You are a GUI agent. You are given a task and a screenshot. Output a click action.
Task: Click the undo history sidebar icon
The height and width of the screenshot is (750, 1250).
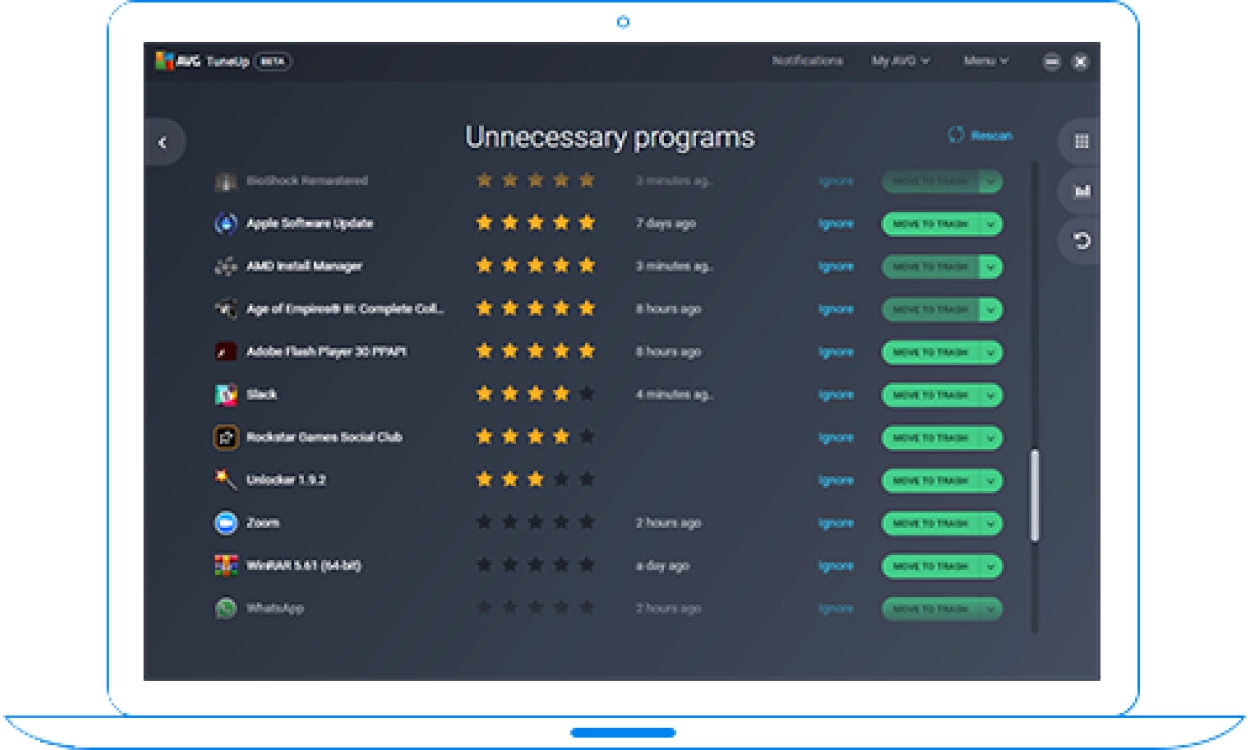tap(1081, 241)
